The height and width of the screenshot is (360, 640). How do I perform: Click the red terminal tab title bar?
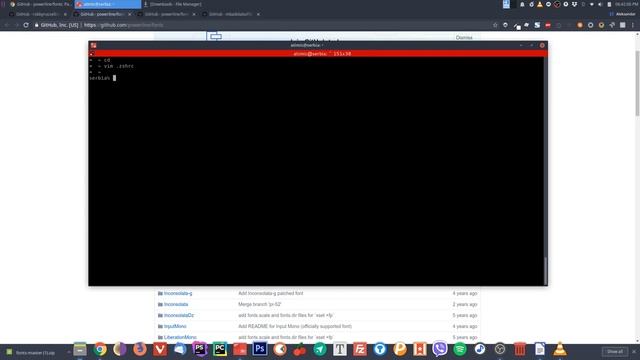pos(318,53)
